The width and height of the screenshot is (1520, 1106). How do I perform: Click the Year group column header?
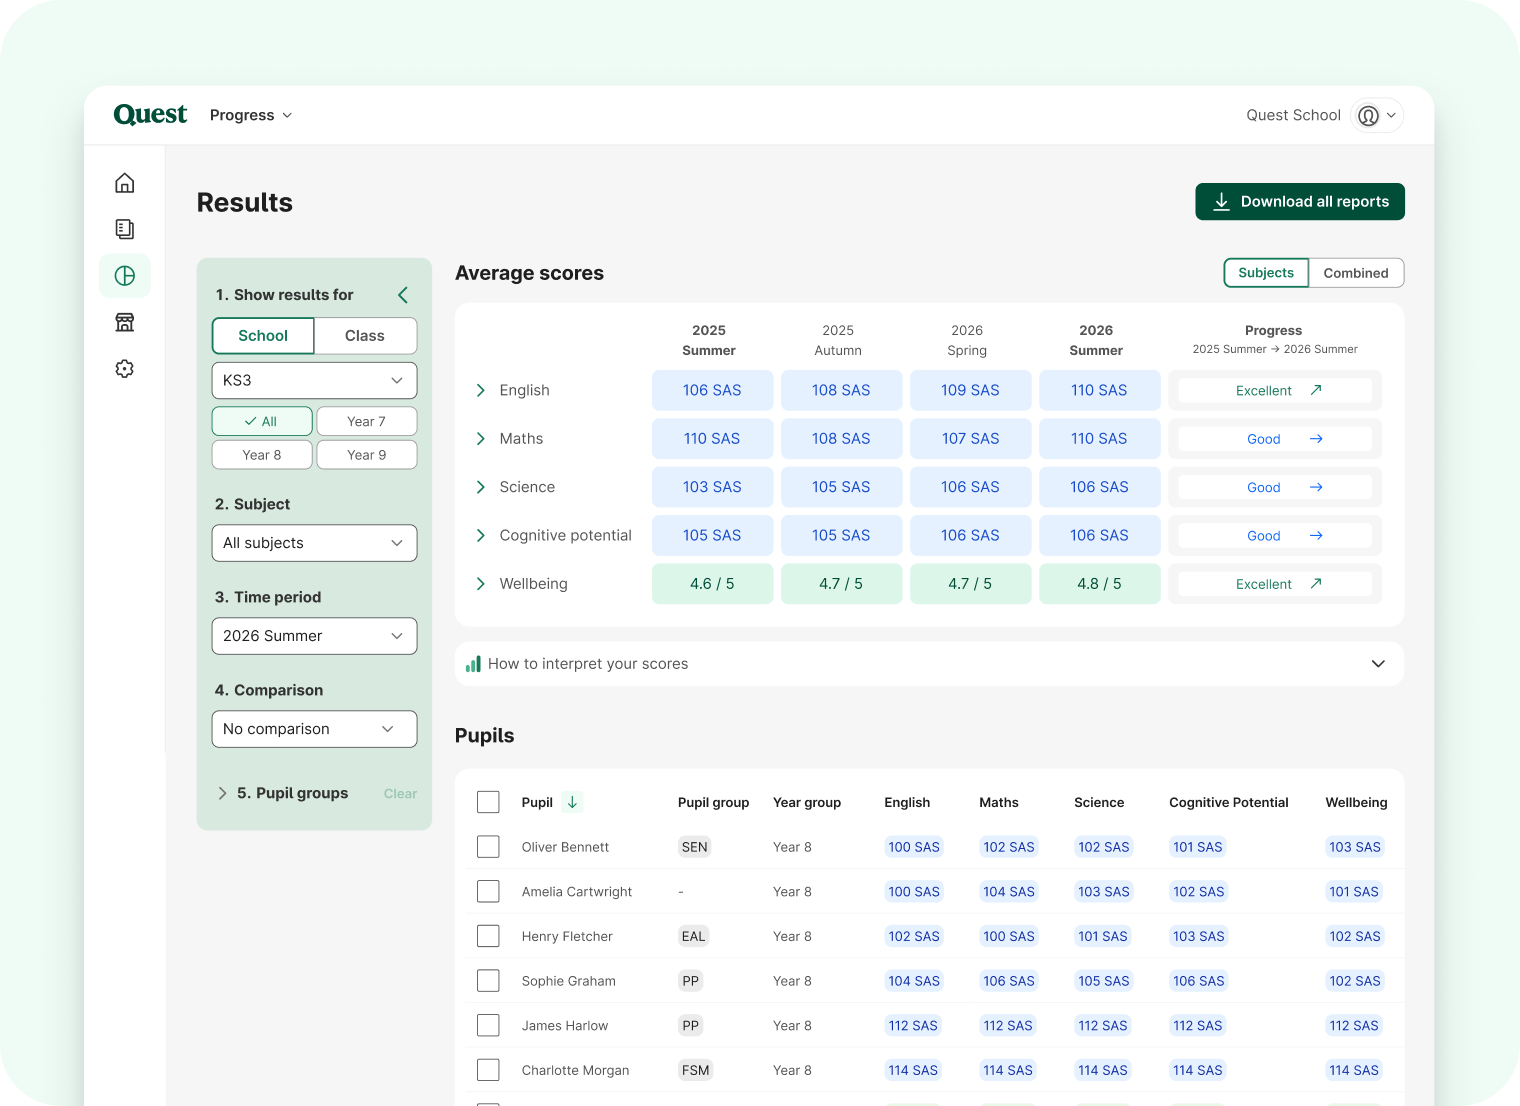807,802
